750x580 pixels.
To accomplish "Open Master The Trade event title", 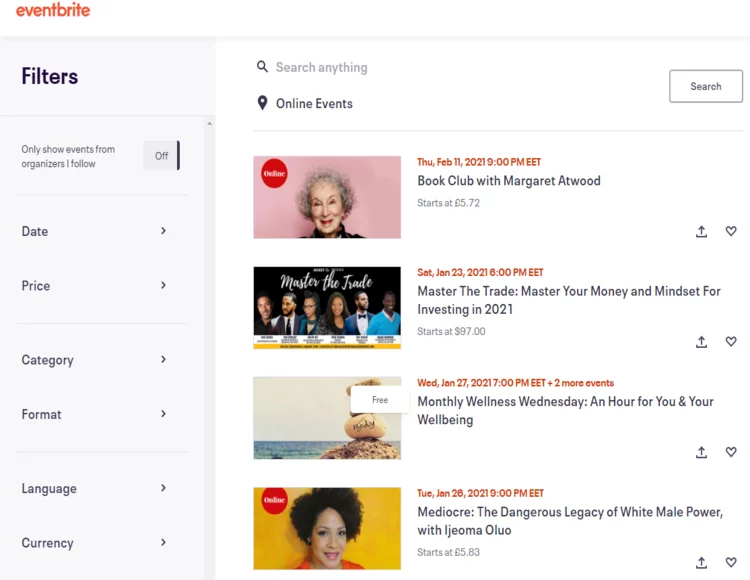I will pyautogui.click(x=569, y=300).
